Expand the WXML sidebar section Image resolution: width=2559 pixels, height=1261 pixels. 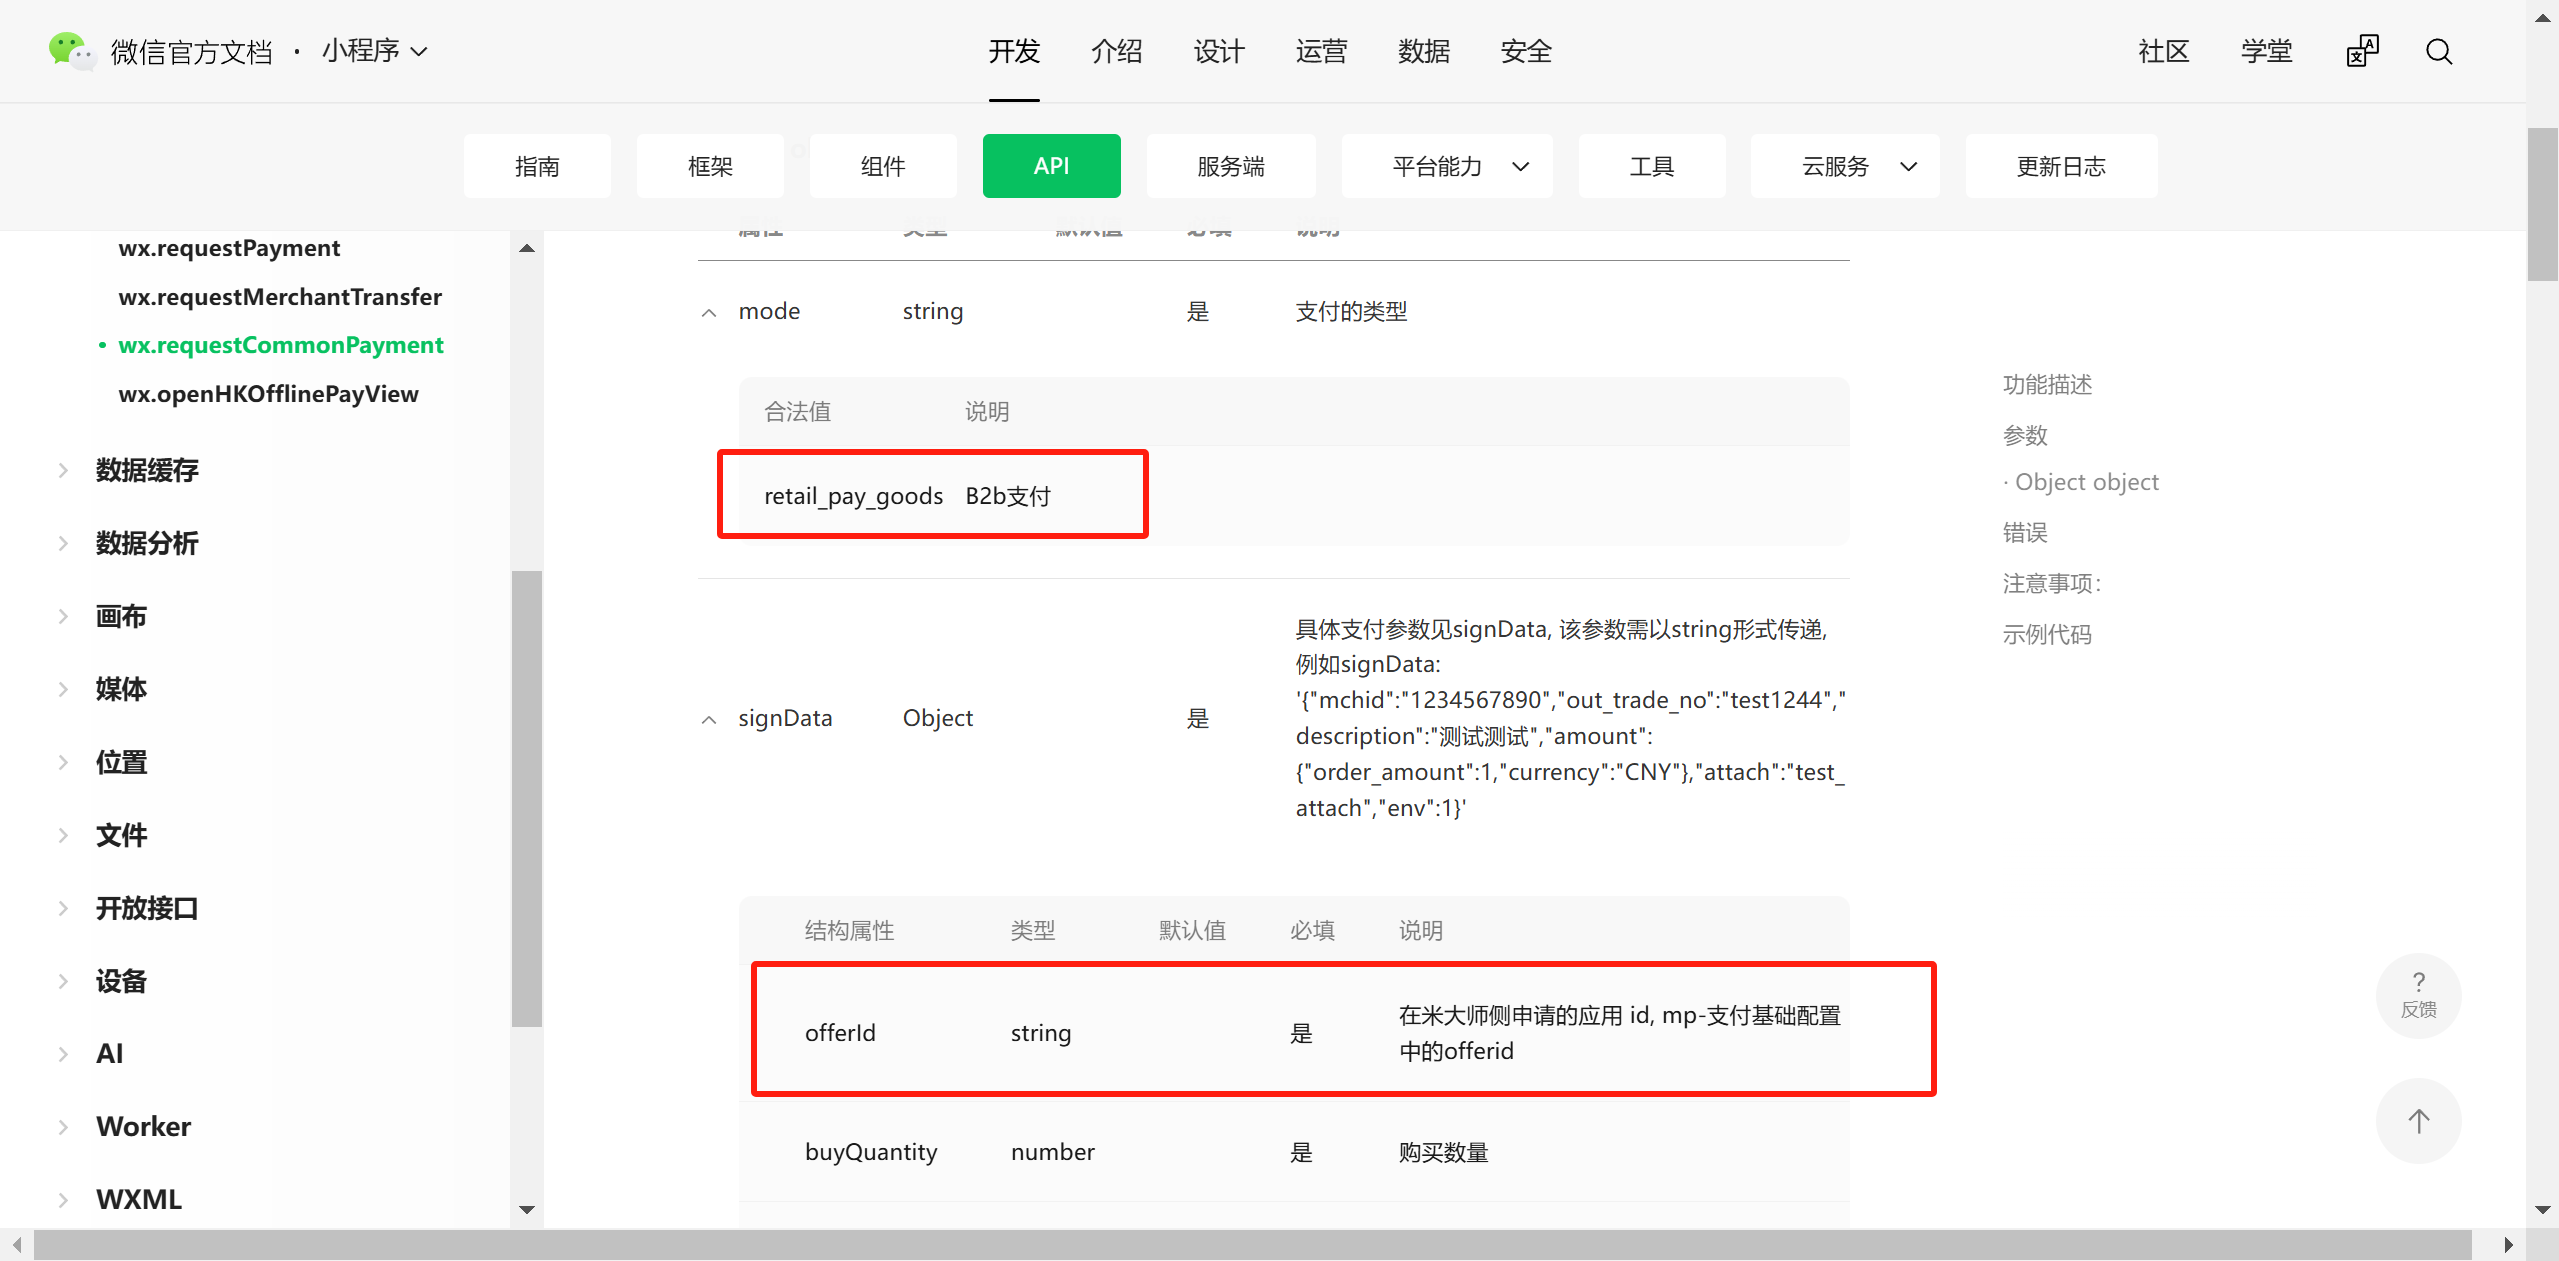tap(63, 1199)
